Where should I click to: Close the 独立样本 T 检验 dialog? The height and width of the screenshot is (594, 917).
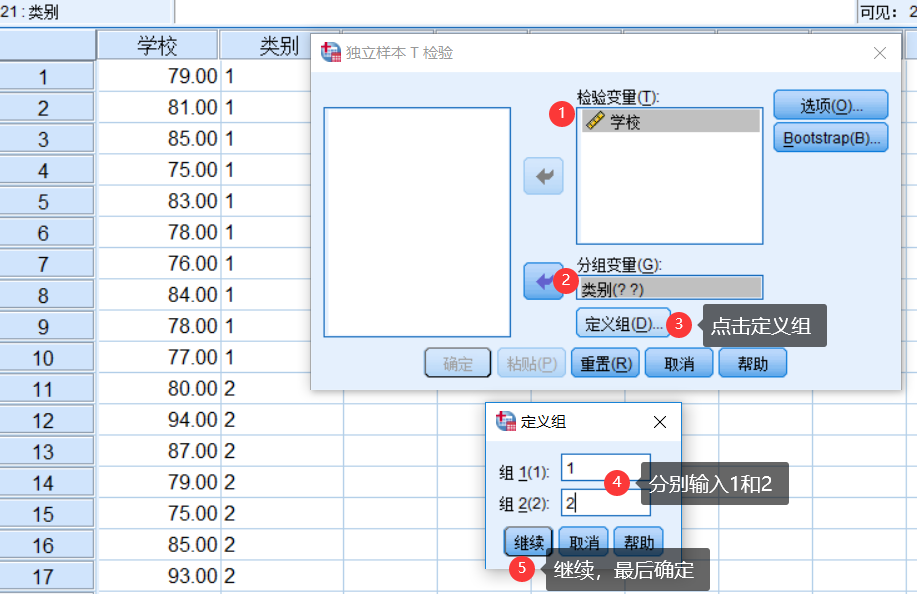(x=880, y=53)
